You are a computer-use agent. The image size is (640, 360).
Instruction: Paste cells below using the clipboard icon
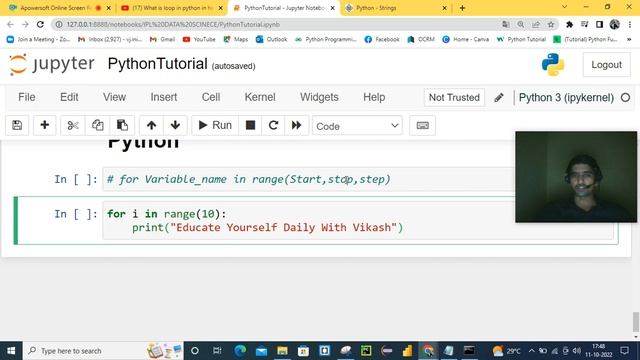click(x=122, y=125)
